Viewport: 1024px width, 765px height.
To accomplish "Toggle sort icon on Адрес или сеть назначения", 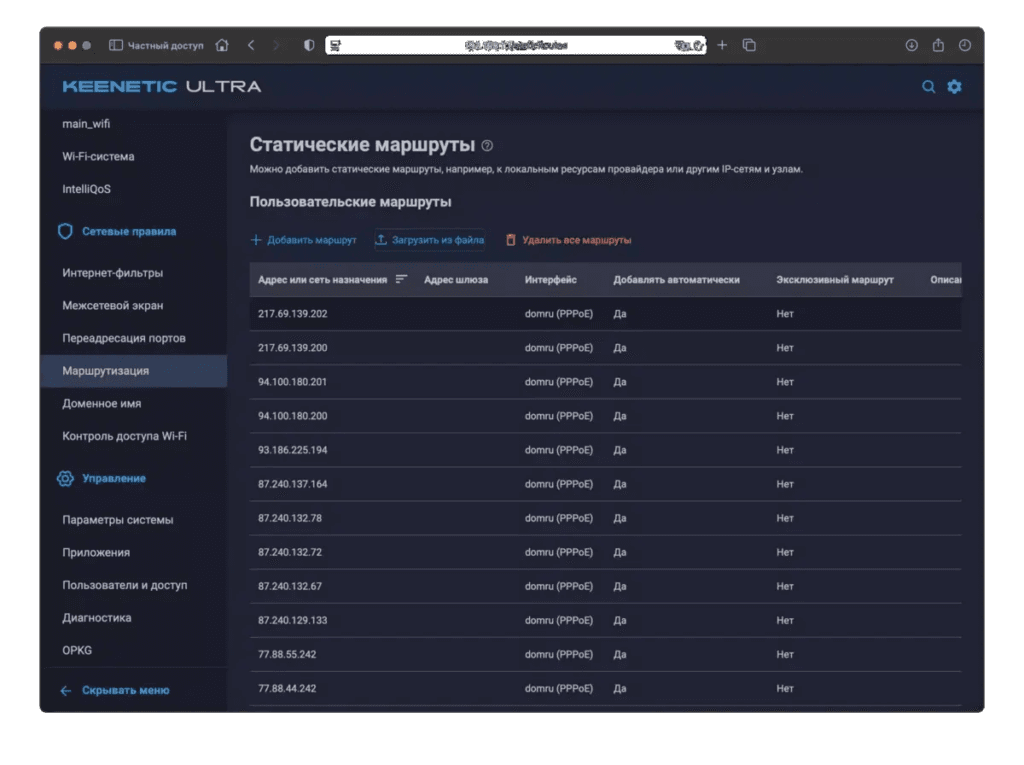I will pos(401,279).
